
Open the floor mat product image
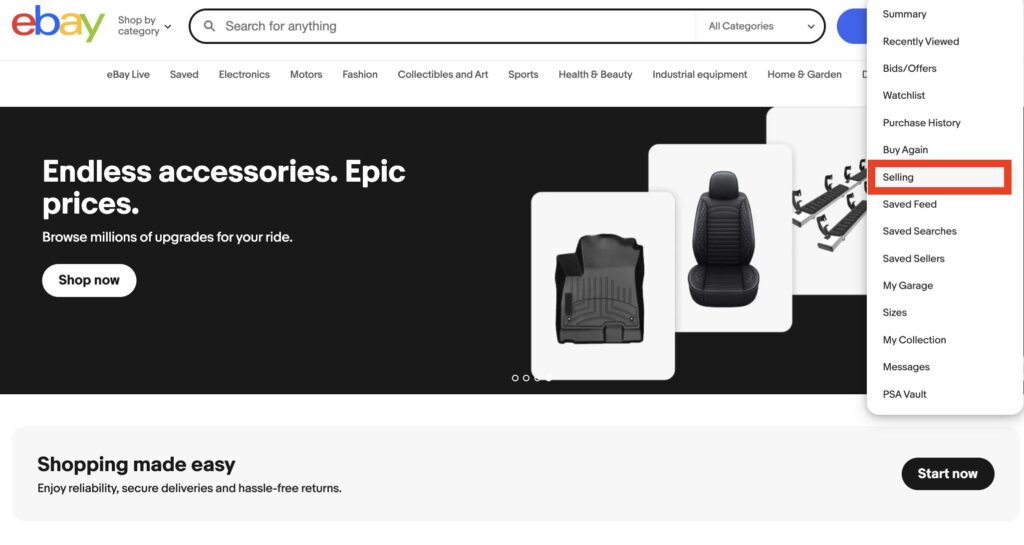click(603, 285)
